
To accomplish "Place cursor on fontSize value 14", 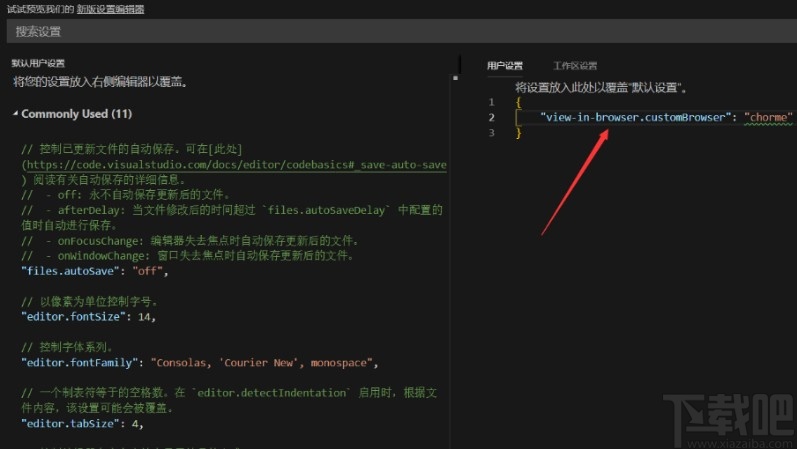I will (144, 317).
